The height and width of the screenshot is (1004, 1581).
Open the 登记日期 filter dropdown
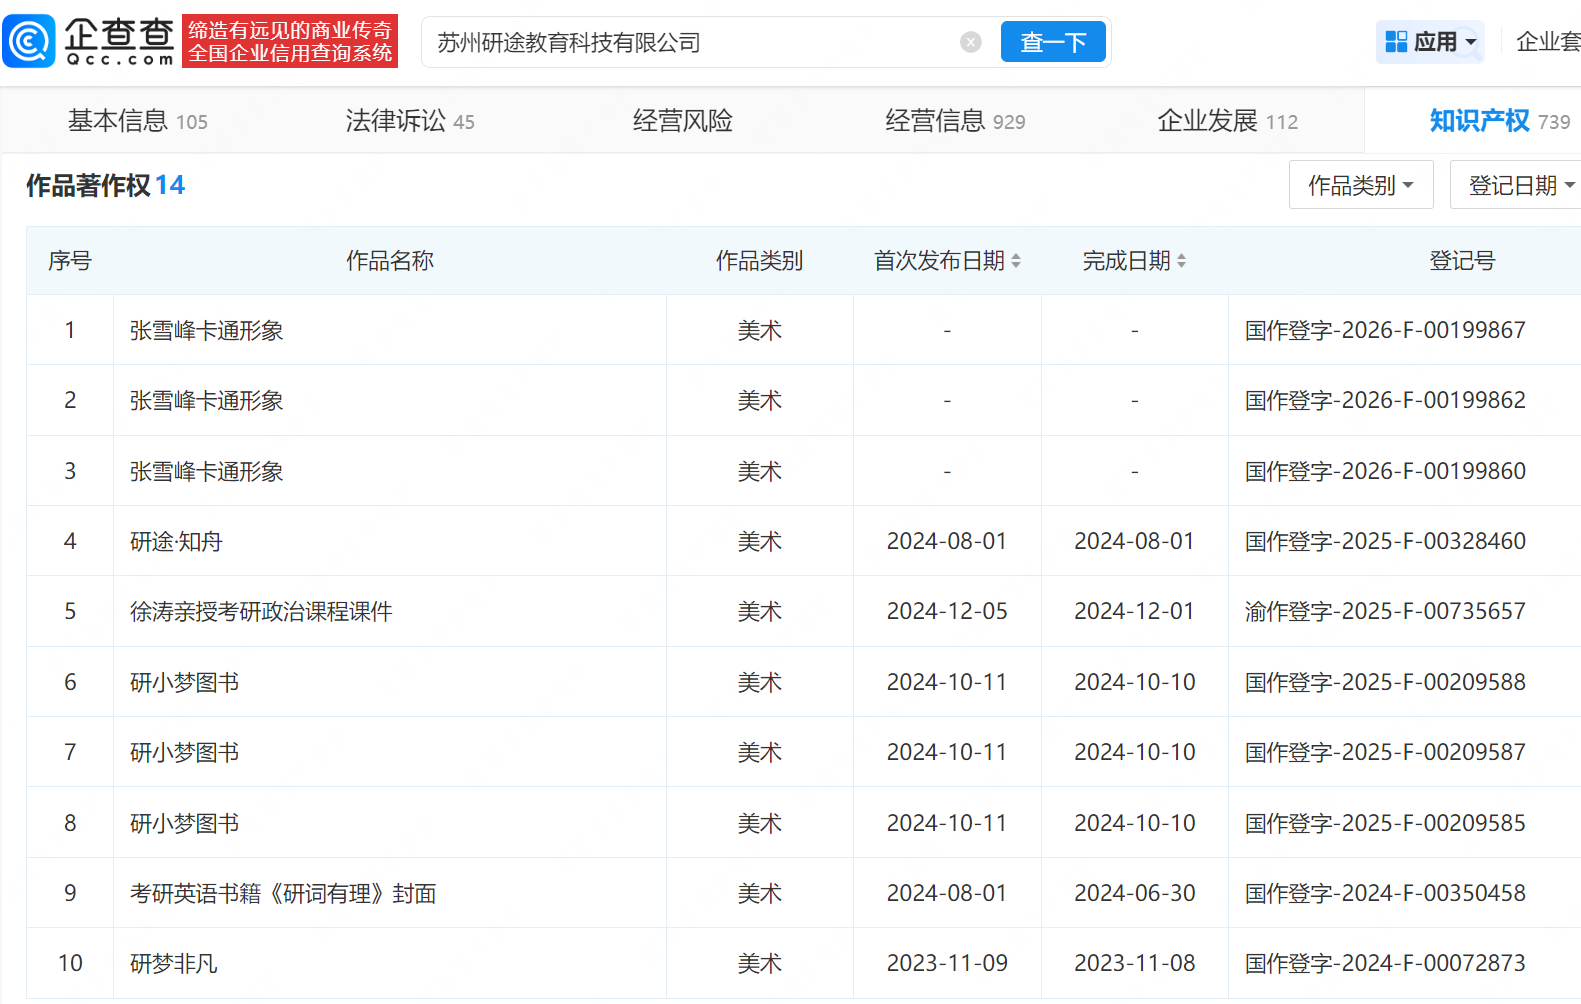pos(1517,185)
